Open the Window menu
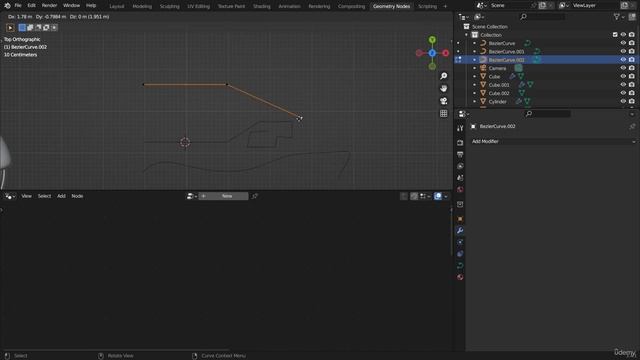This screenshot has width=640, height=360. (71, 6)
